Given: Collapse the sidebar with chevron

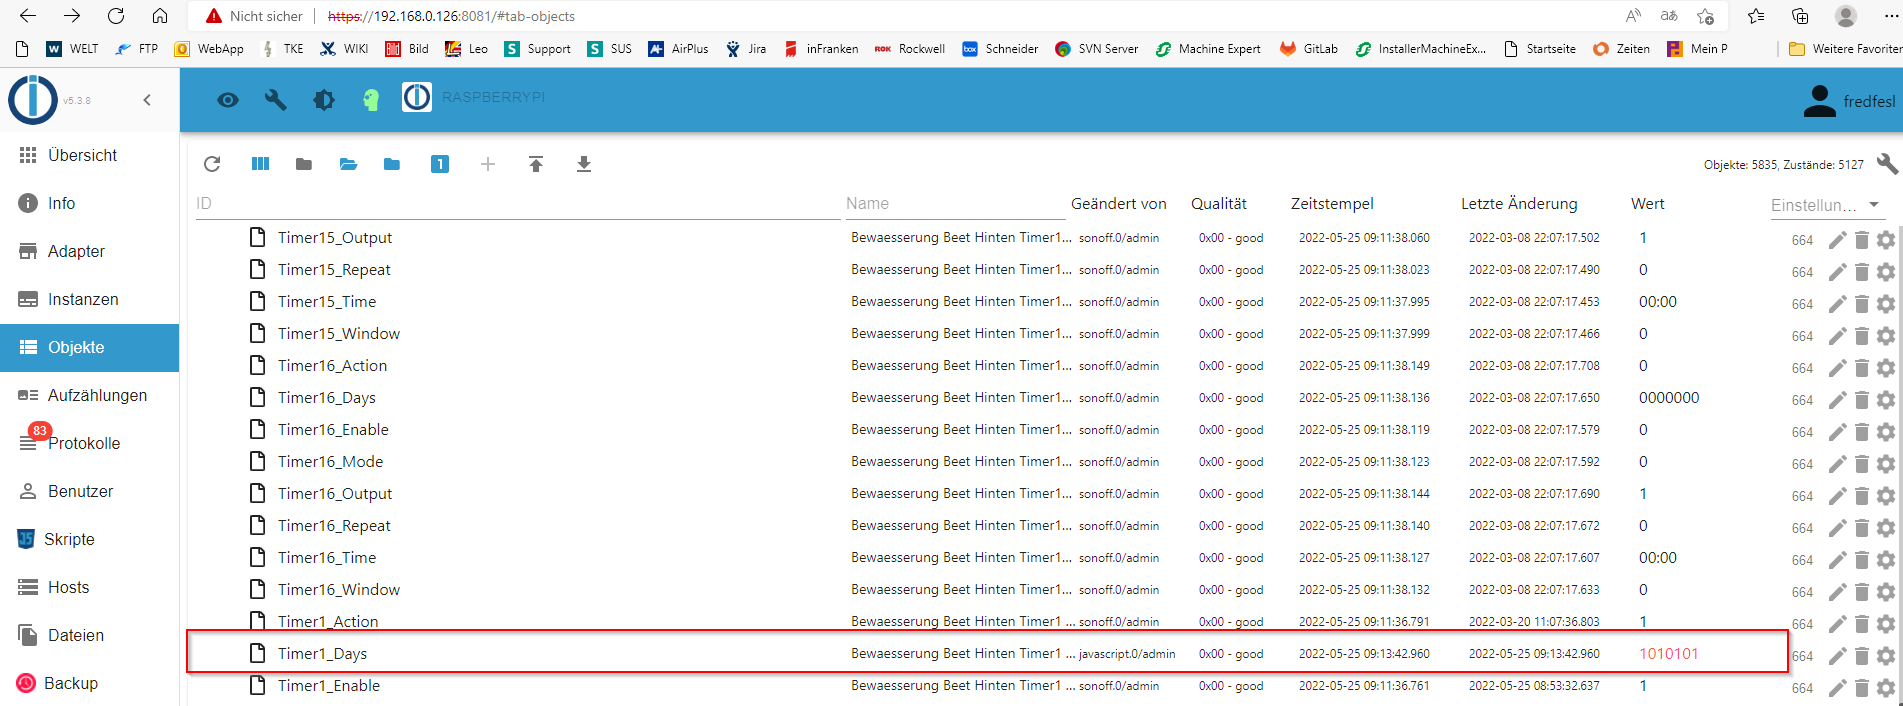Looking at the screenshot, I should 147,100.
